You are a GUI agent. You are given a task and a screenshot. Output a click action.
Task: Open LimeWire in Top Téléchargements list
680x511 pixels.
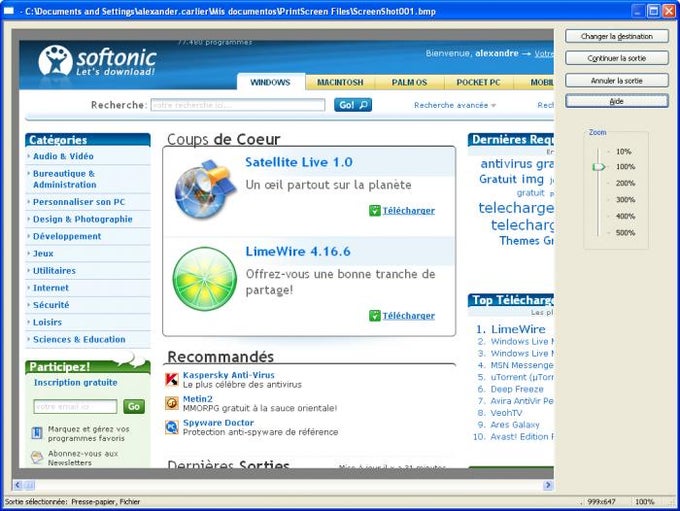tap(518, 329)
